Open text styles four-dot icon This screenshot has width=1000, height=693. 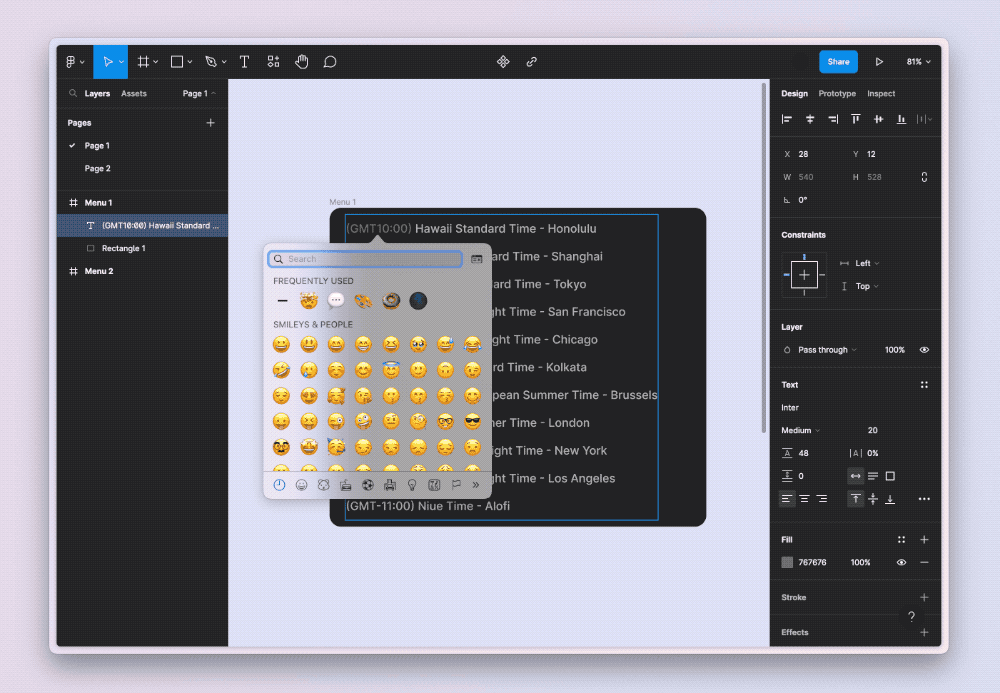click(924, 384)
